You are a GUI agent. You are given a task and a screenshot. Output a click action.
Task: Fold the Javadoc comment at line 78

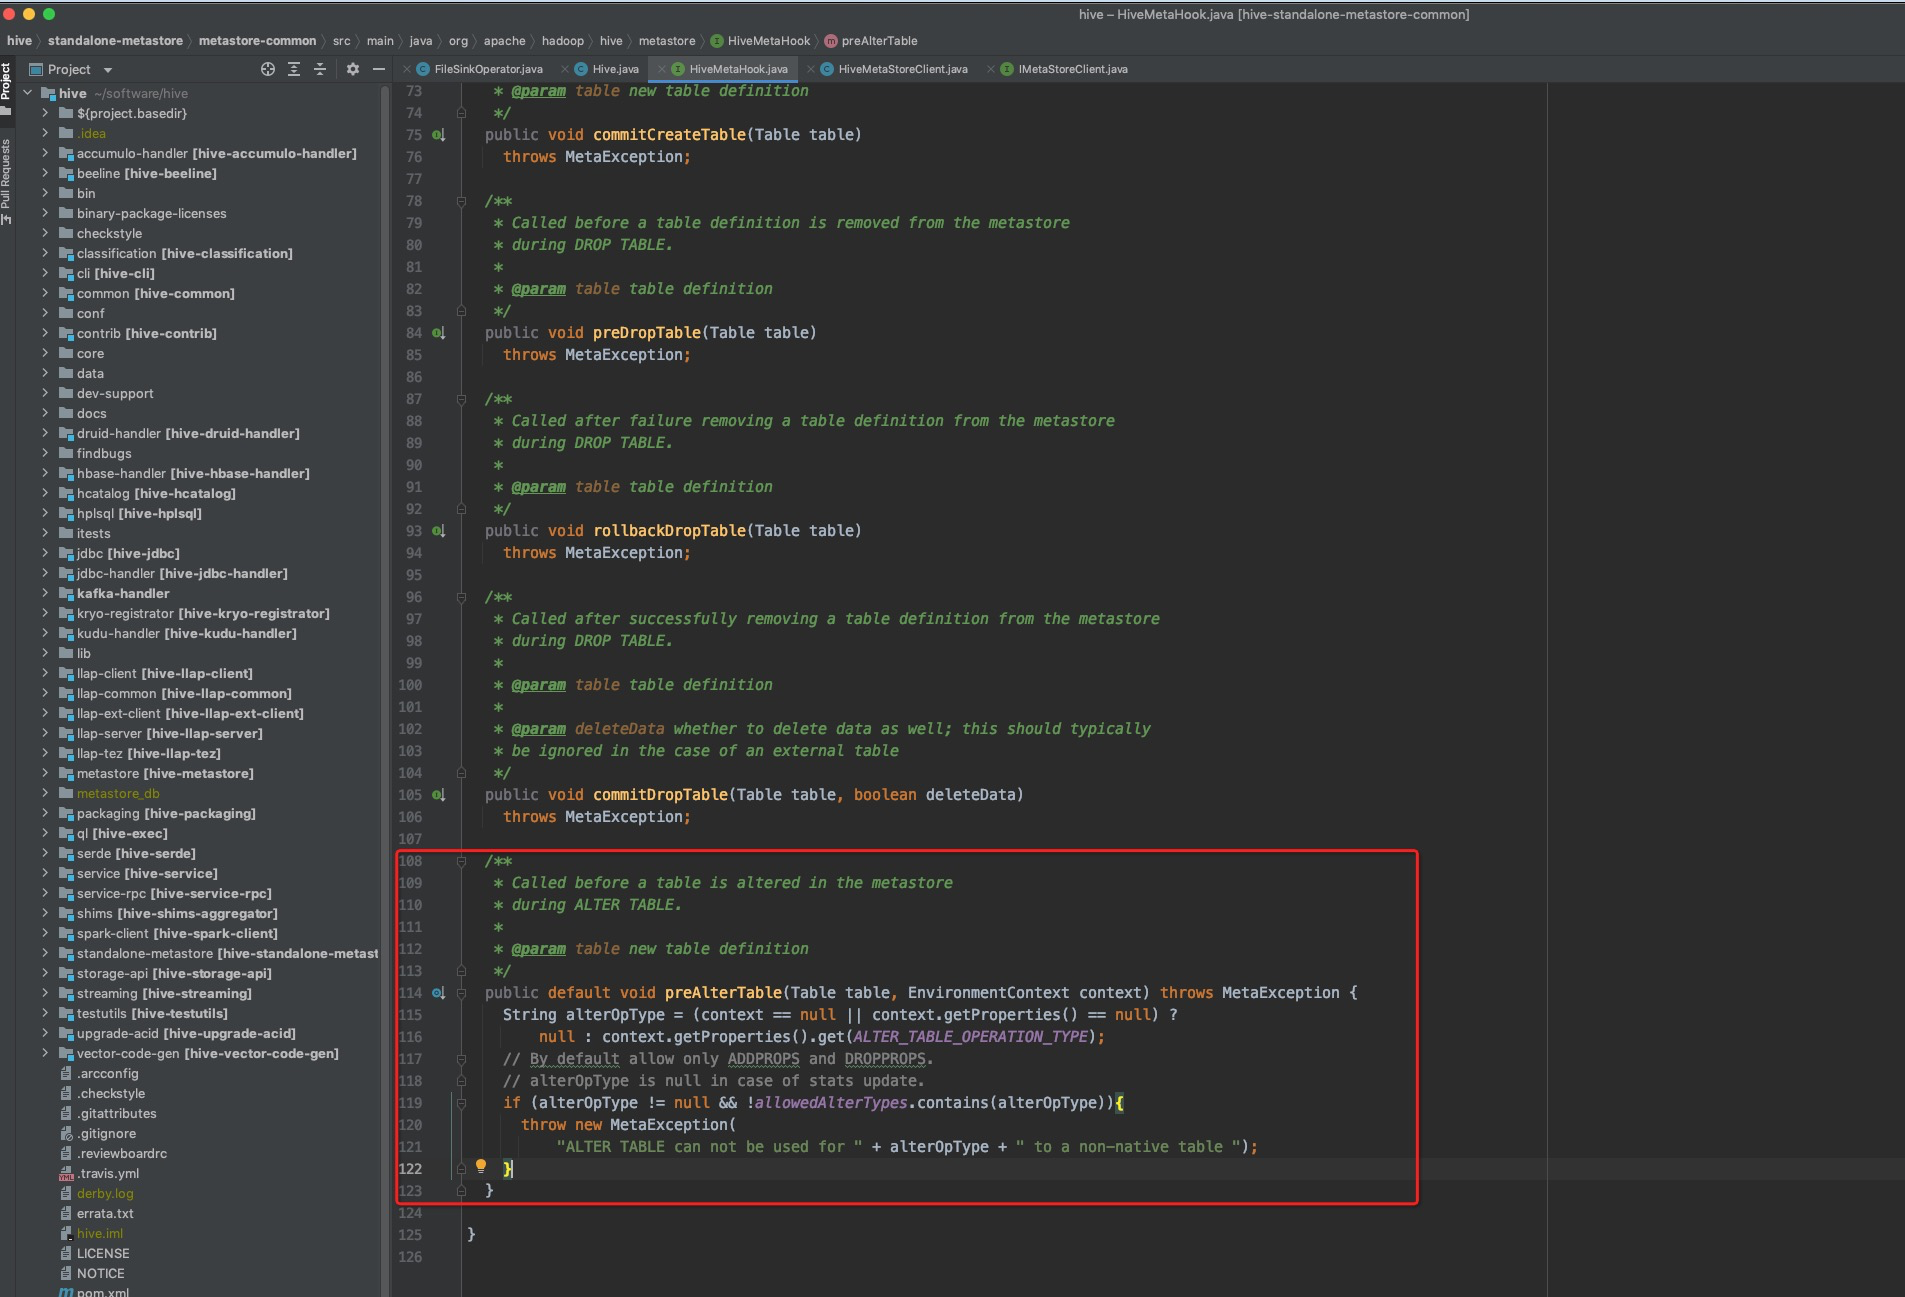coord(461,201)
